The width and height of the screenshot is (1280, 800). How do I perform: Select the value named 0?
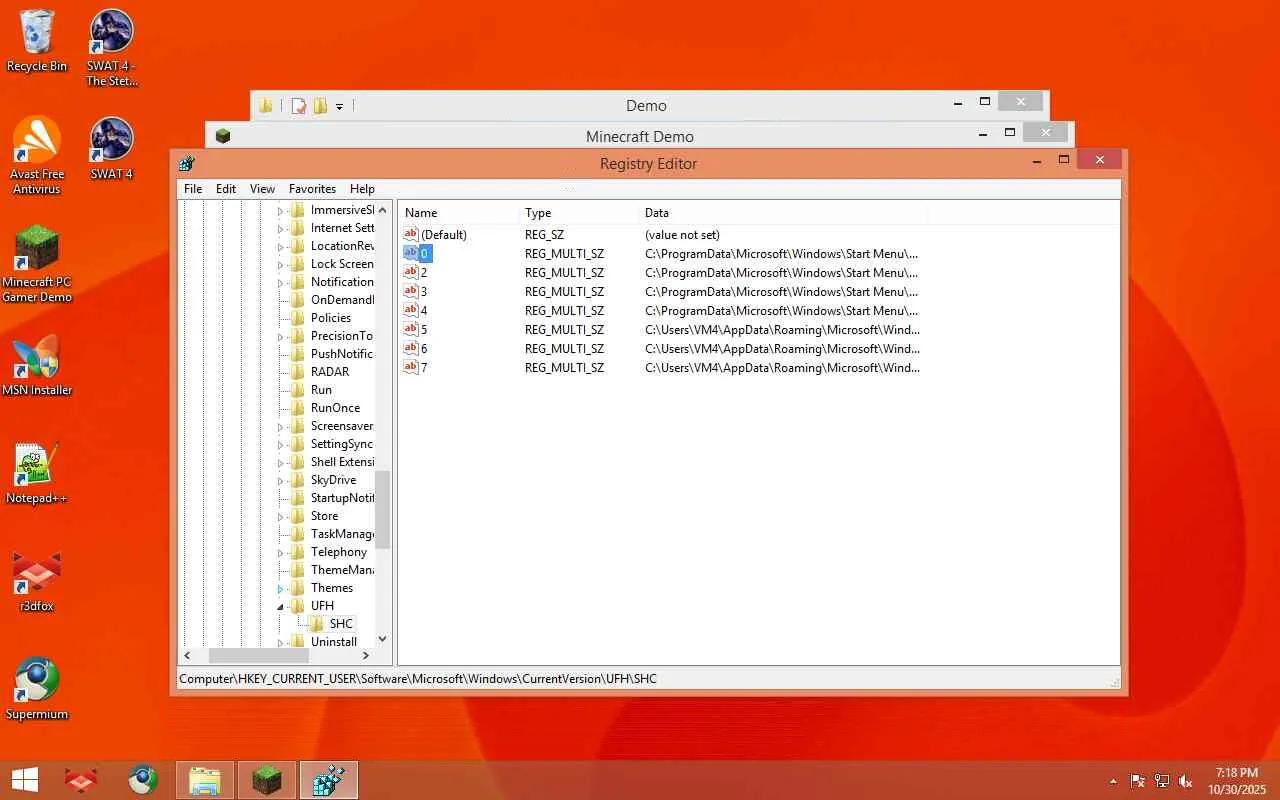(x=425, y=254)
